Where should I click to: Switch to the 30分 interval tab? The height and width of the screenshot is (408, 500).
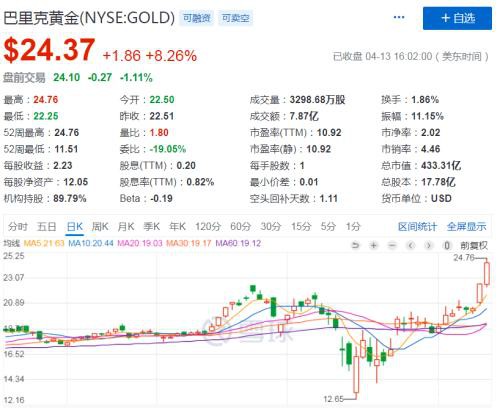271,227
